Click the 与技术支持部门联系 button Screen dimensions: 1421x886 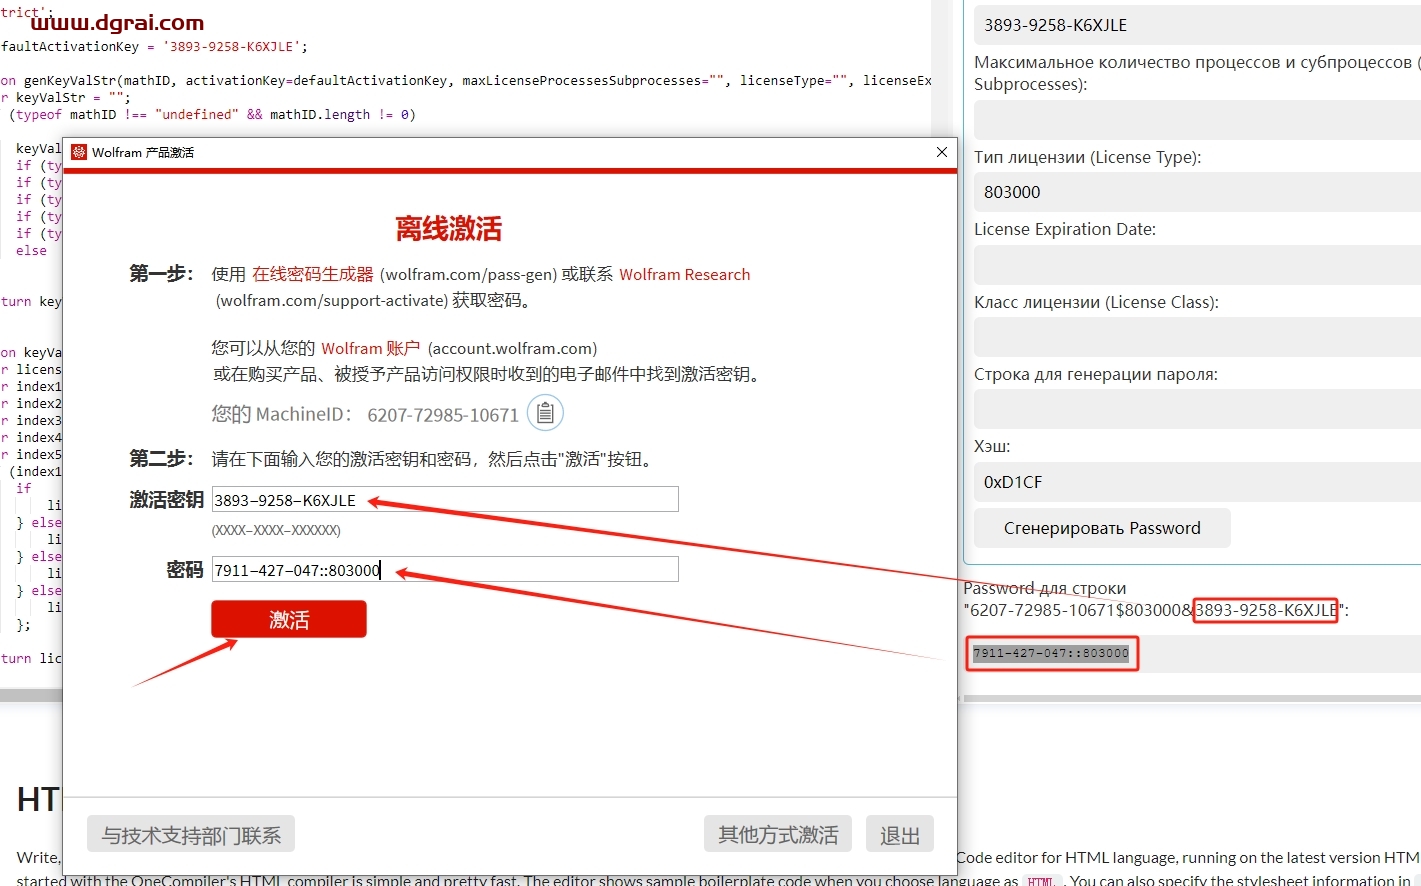[191, 834]
